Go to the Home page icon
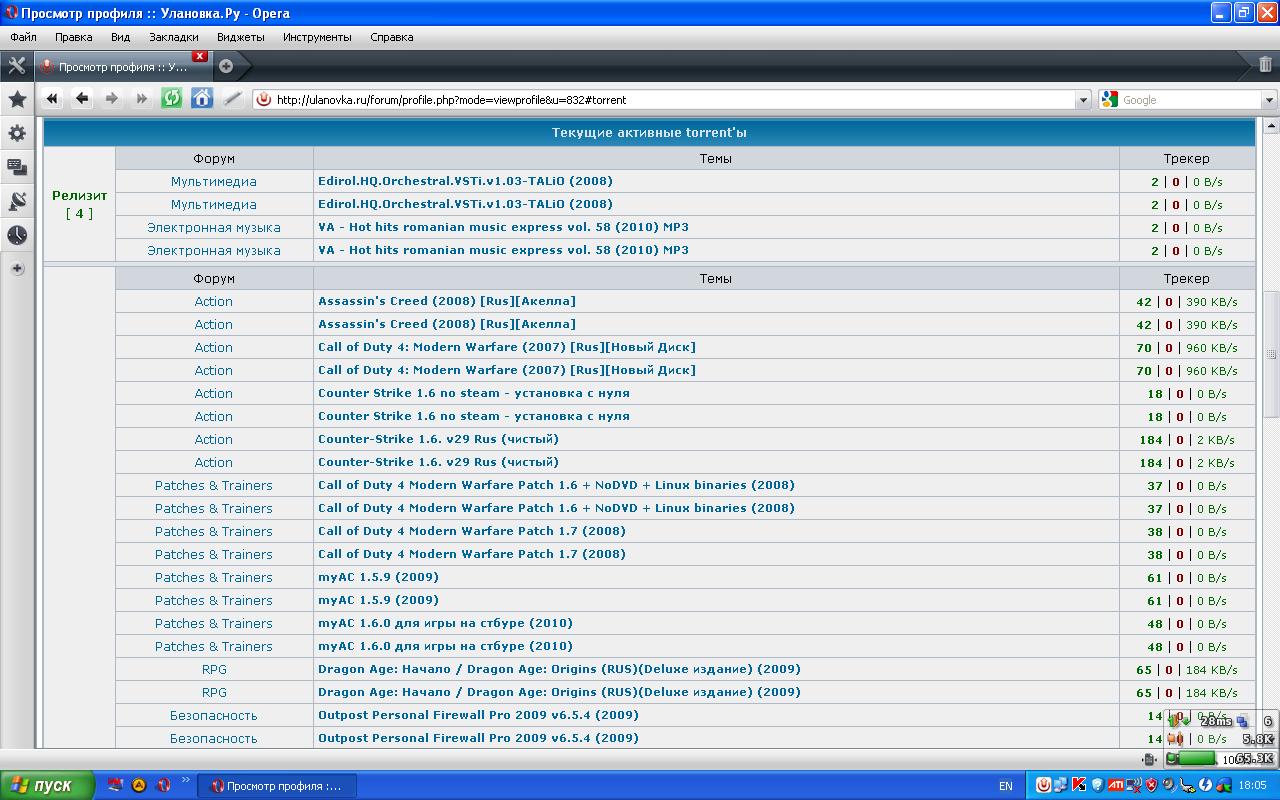Image resolution: width=1280 pixels, height=800 pixels. click(x=202, y=98)
